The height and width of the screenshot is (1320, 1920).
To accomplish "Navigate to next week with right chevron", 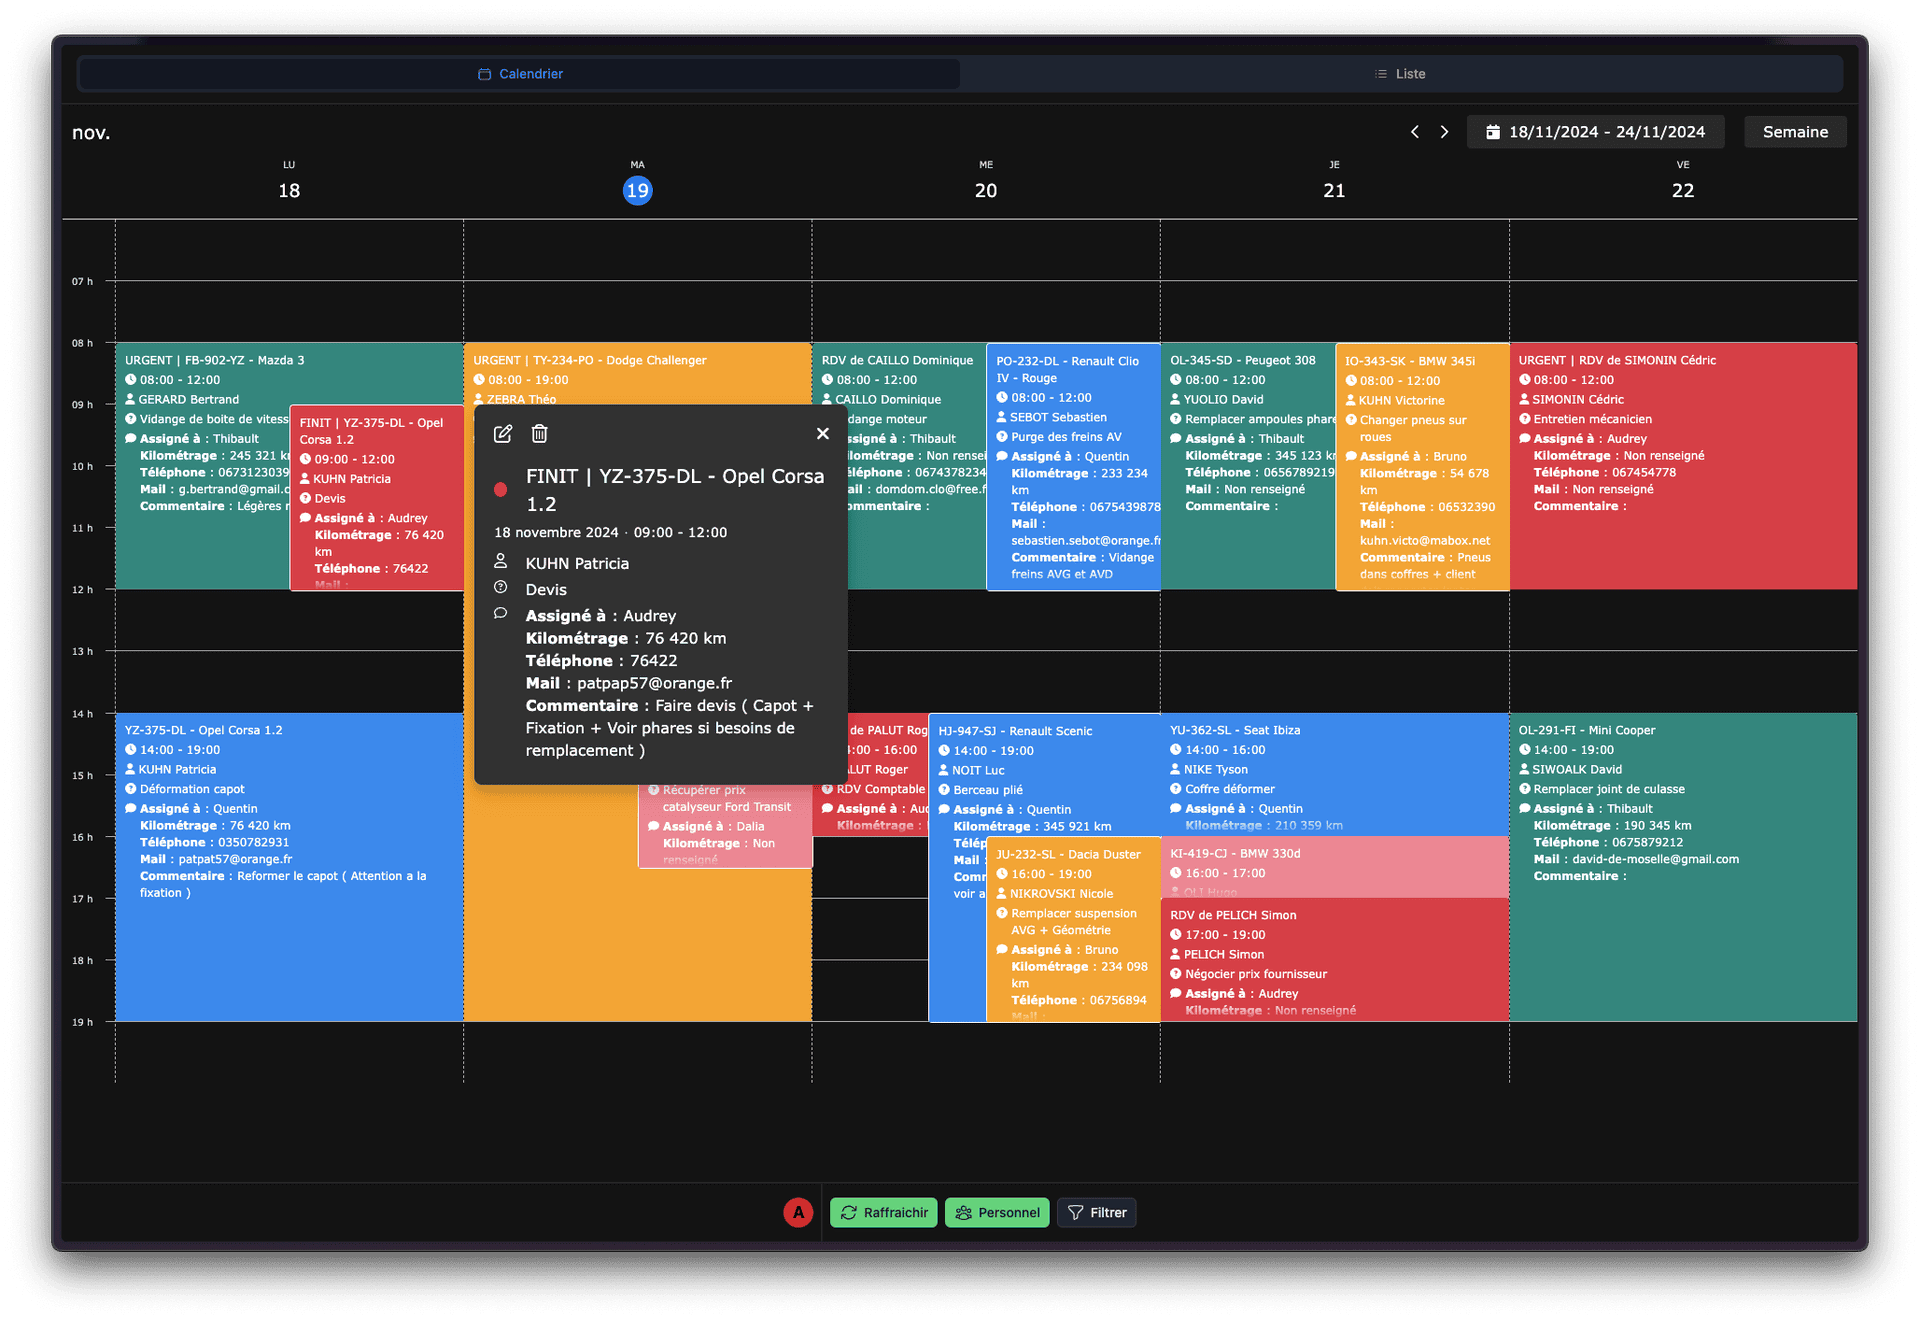I will [x=1444, y=131].
